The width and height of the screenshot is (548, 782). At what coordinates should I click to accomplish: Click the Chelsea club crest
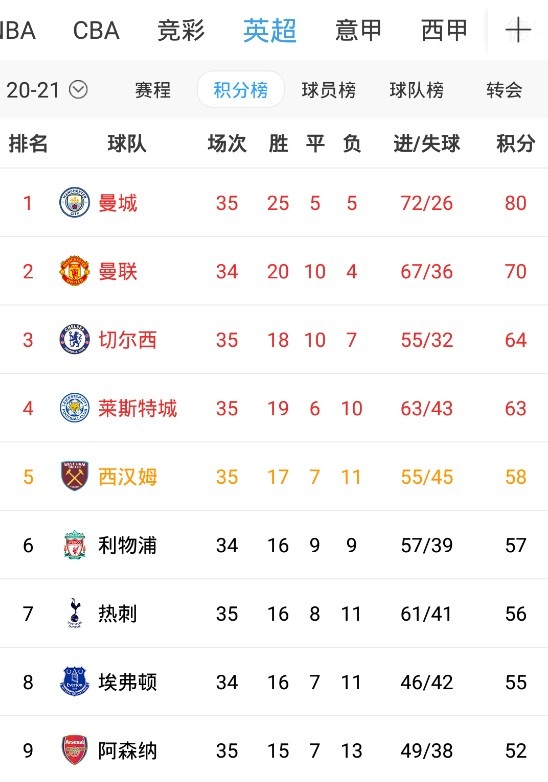tap(74, 339)
